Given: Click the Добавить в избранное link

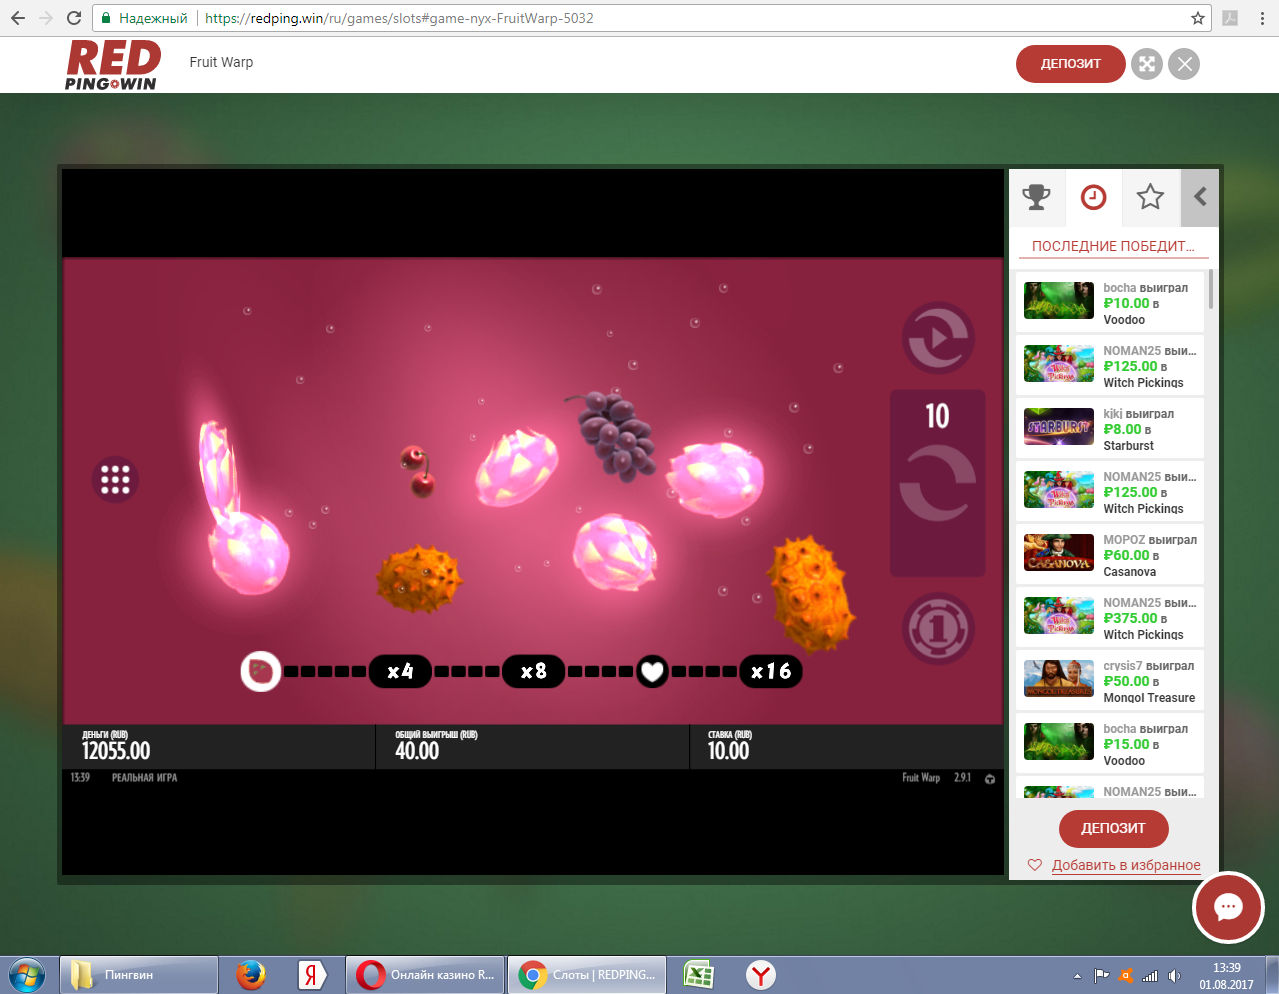Looking at the screenshot, I should [x=1126, y=865].
